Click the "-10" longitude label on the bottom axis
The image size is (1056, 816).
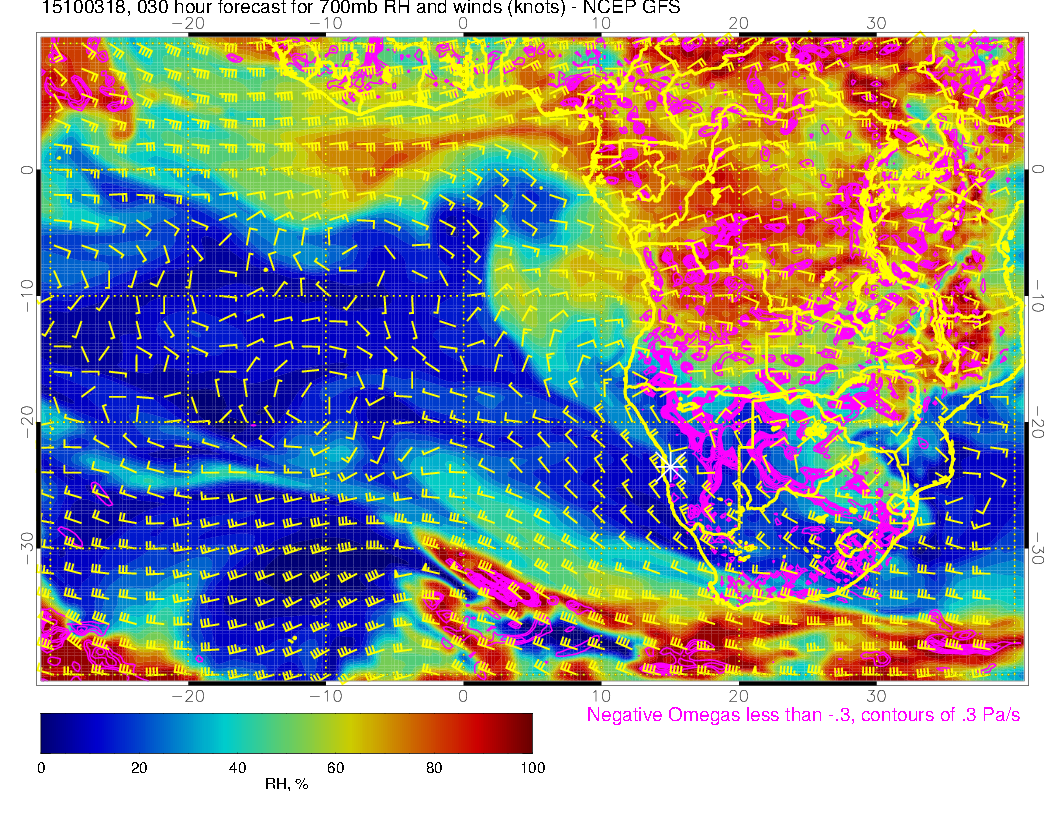coord(326,696)
